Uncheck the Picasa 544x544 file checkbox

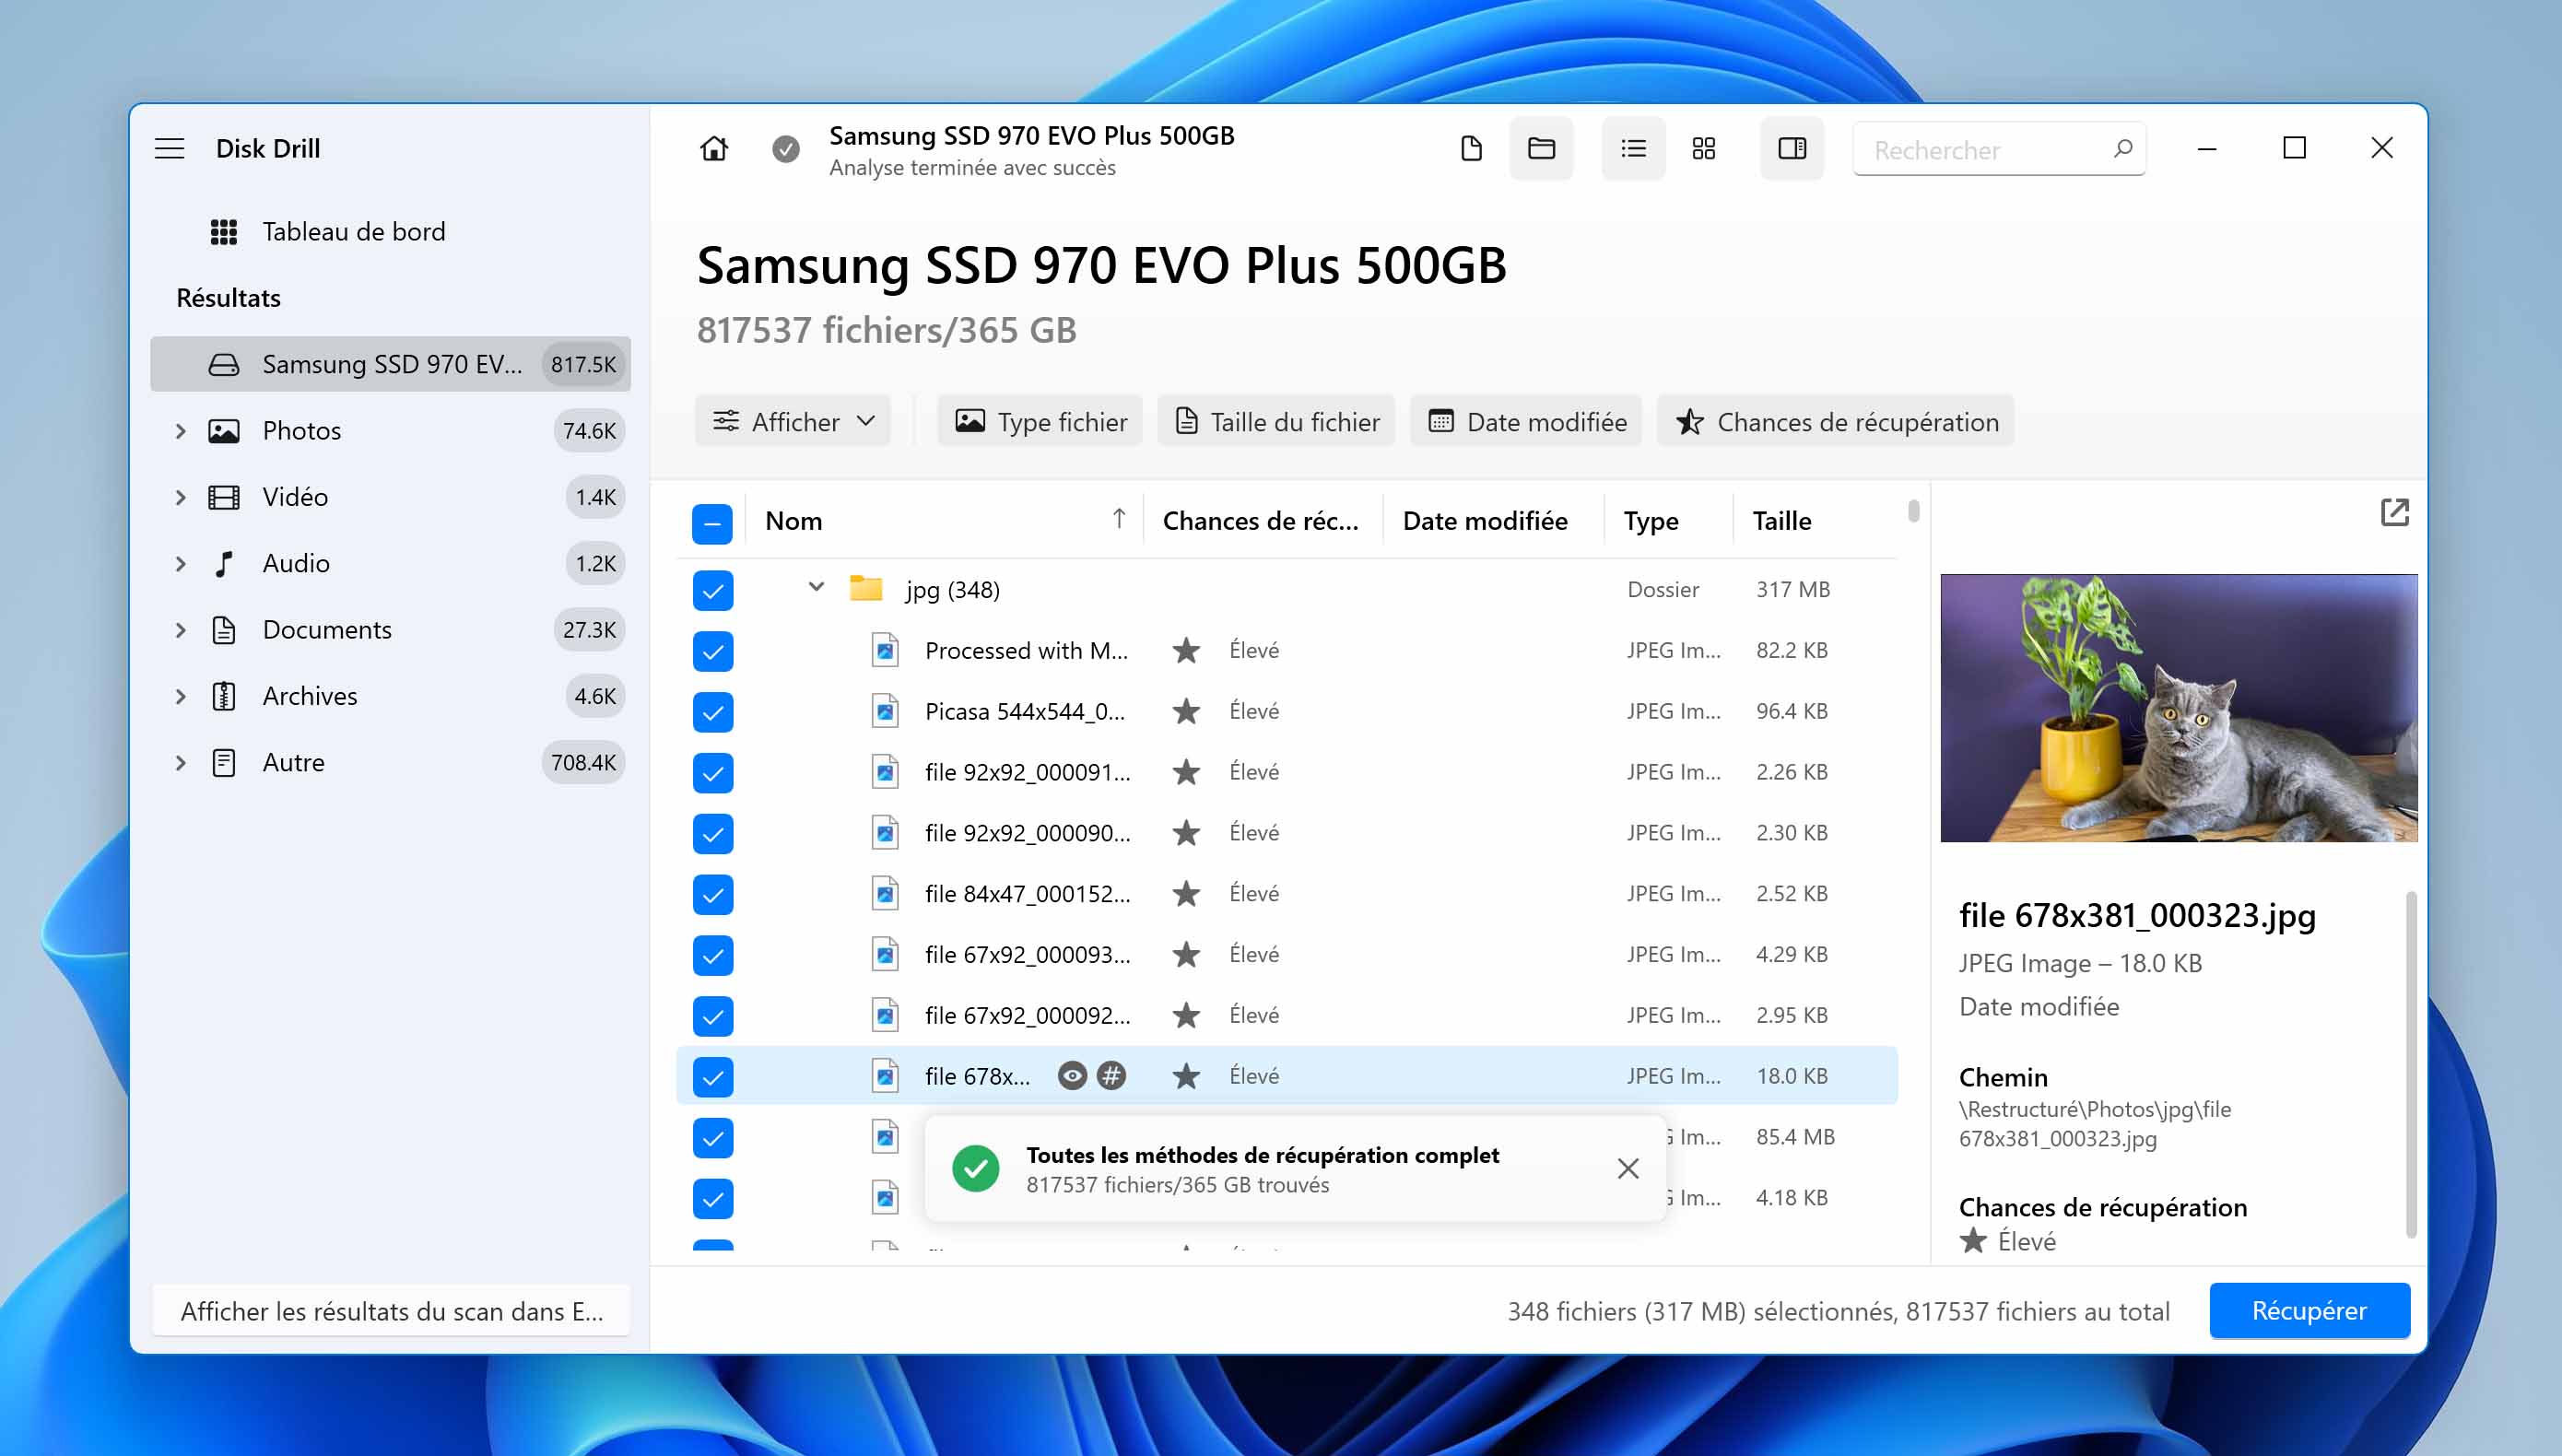(x=712, y=713)
